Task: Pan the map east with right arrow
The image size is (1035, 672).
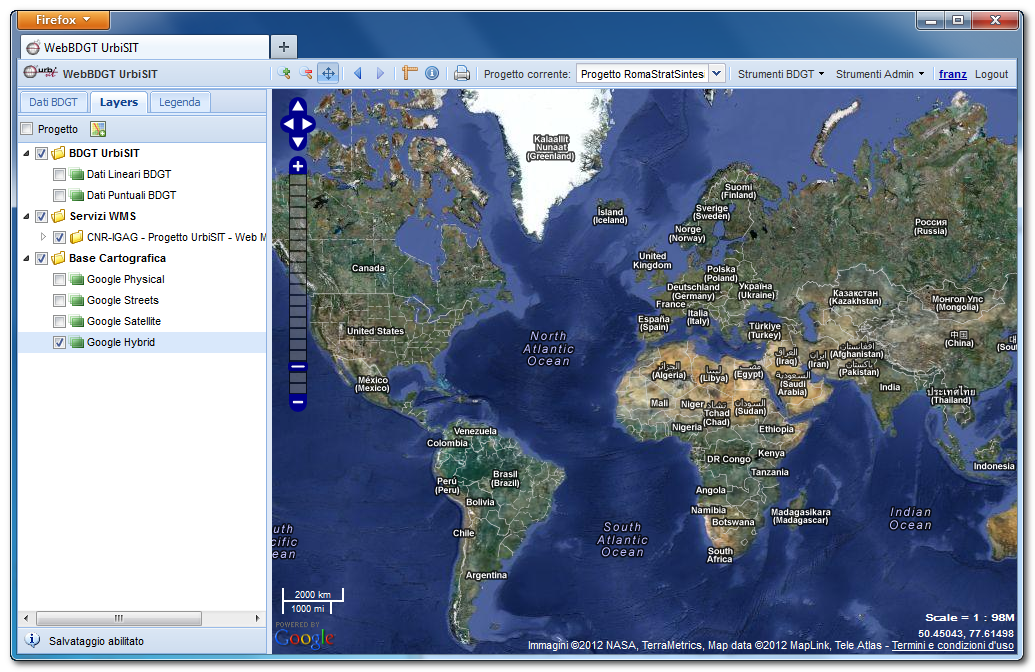Action: point(308,124)
